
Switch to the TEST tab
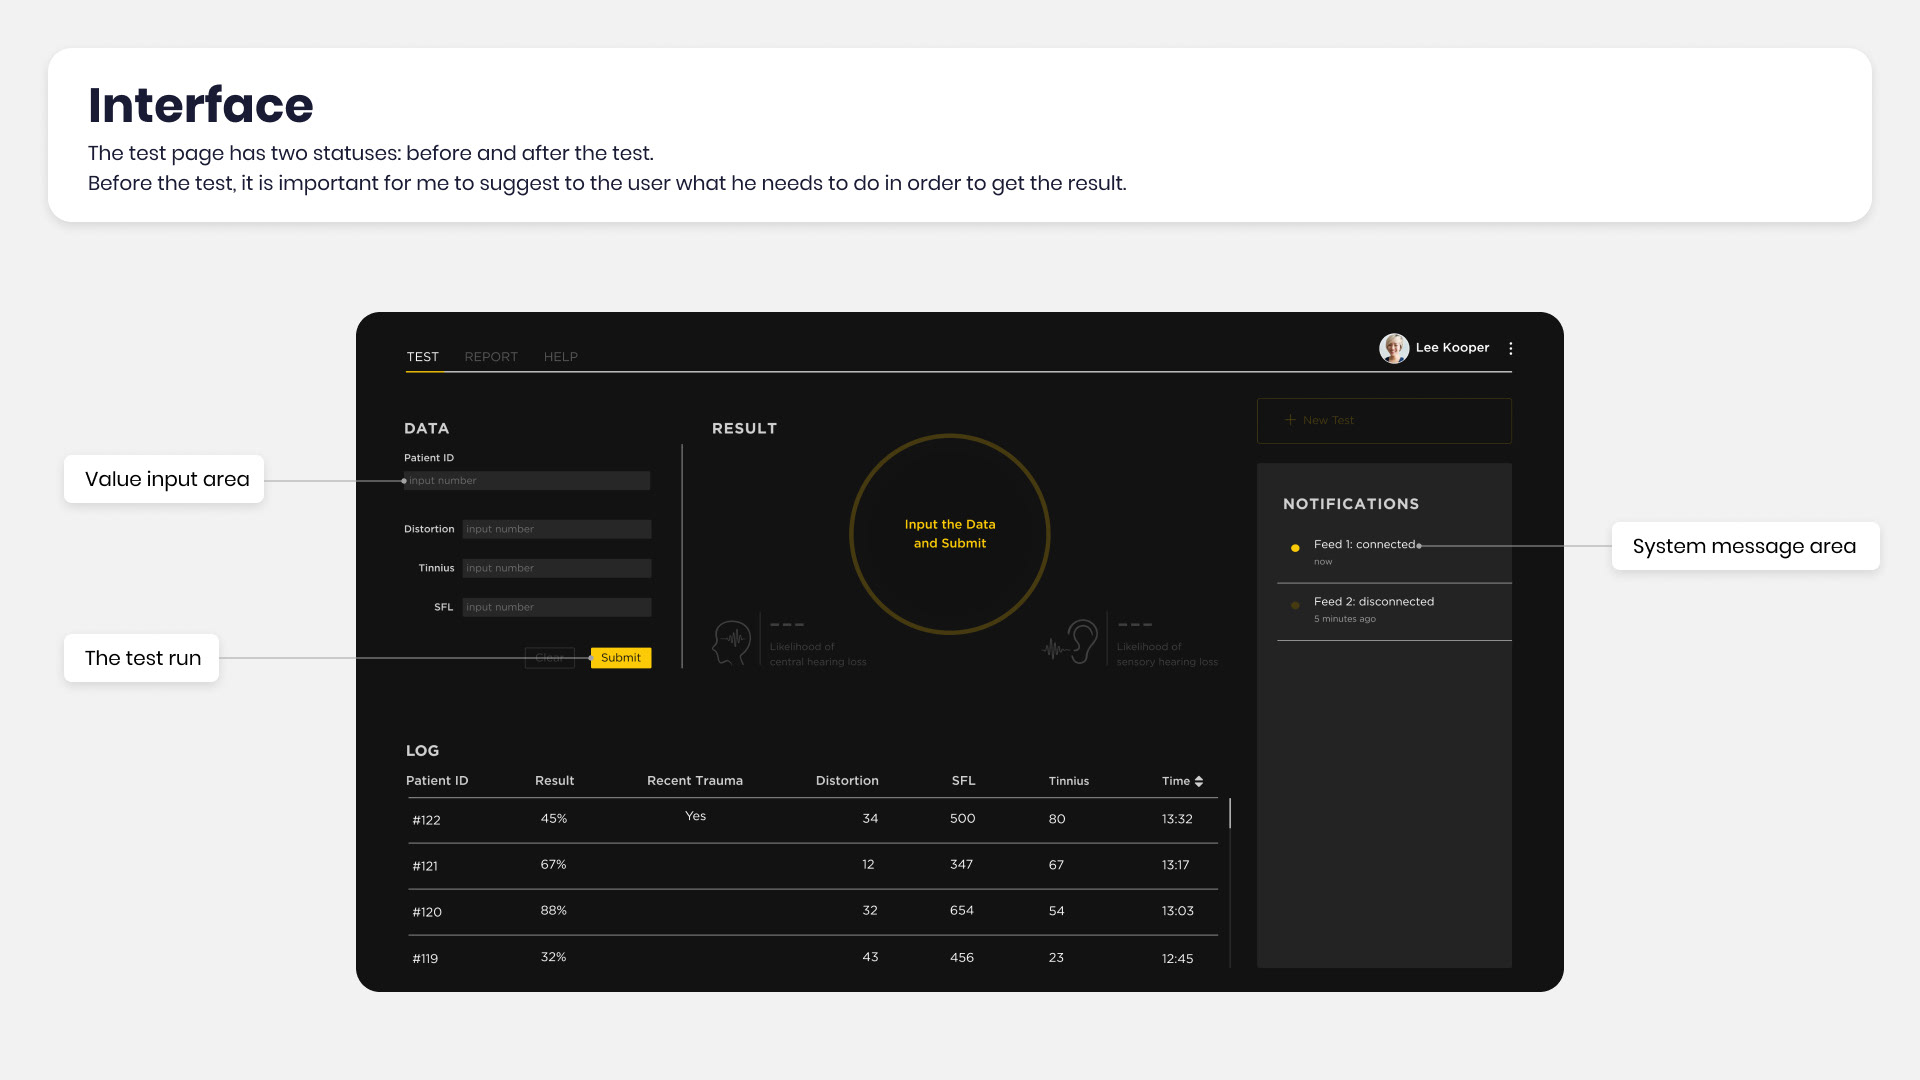click(422, 357)
